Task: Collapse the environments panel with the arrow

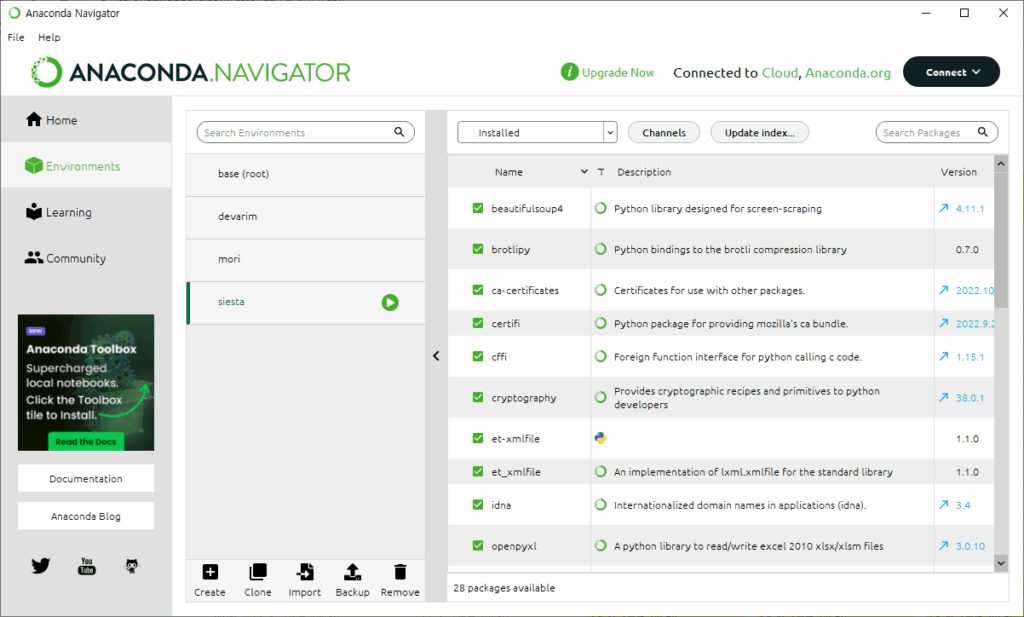Action: tap(436, 355)
